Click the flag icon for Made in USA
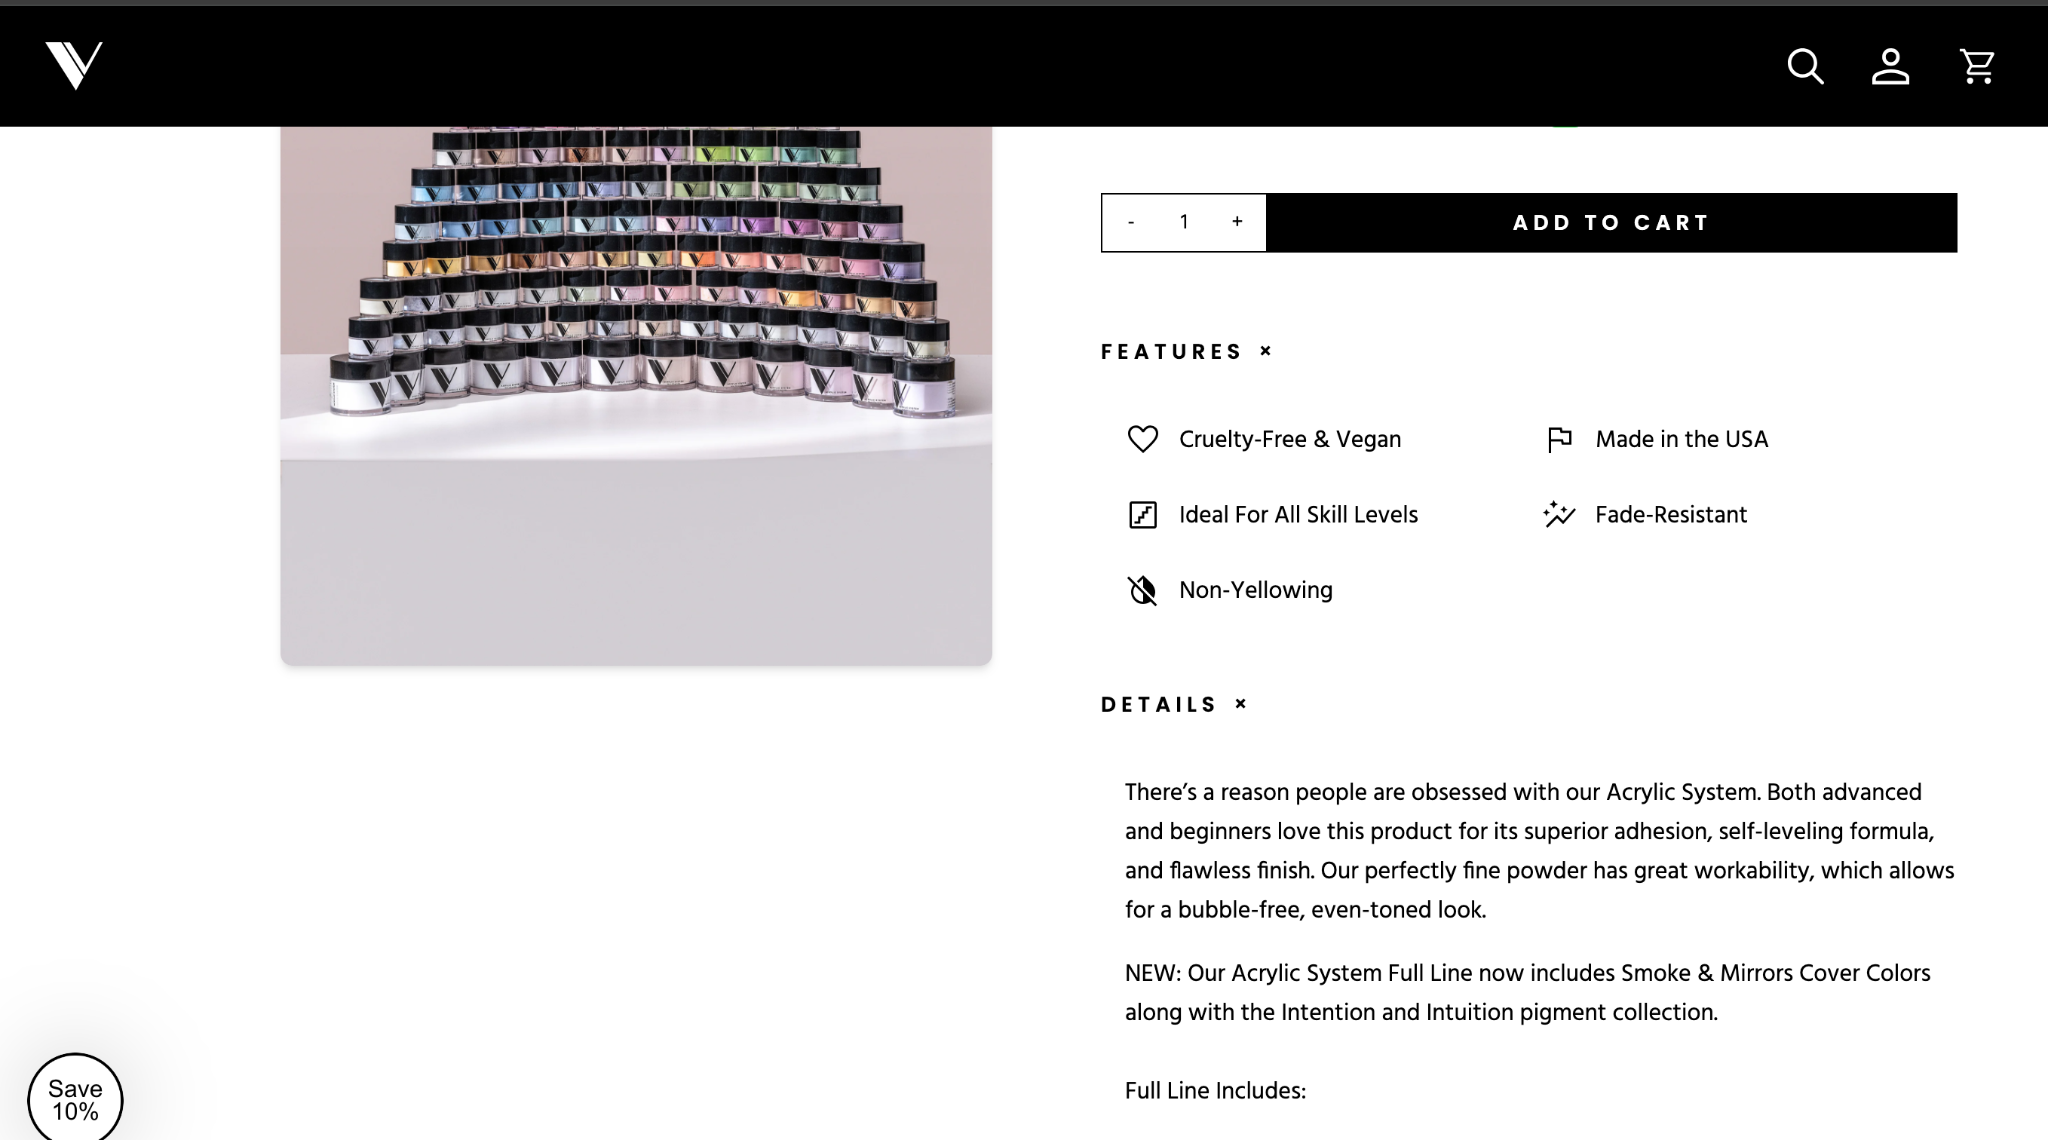Image resolution: width=2048 pixels, height=1140 pixels. [1559, 439]
